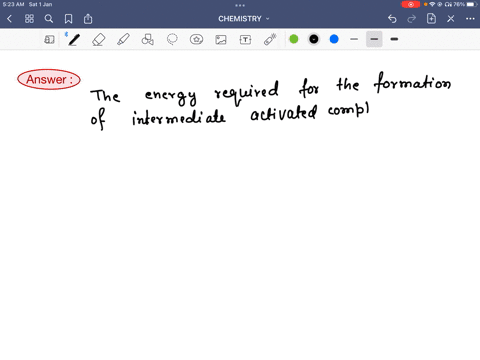
Task: Open the share and export menu
Action: [88, 19]
